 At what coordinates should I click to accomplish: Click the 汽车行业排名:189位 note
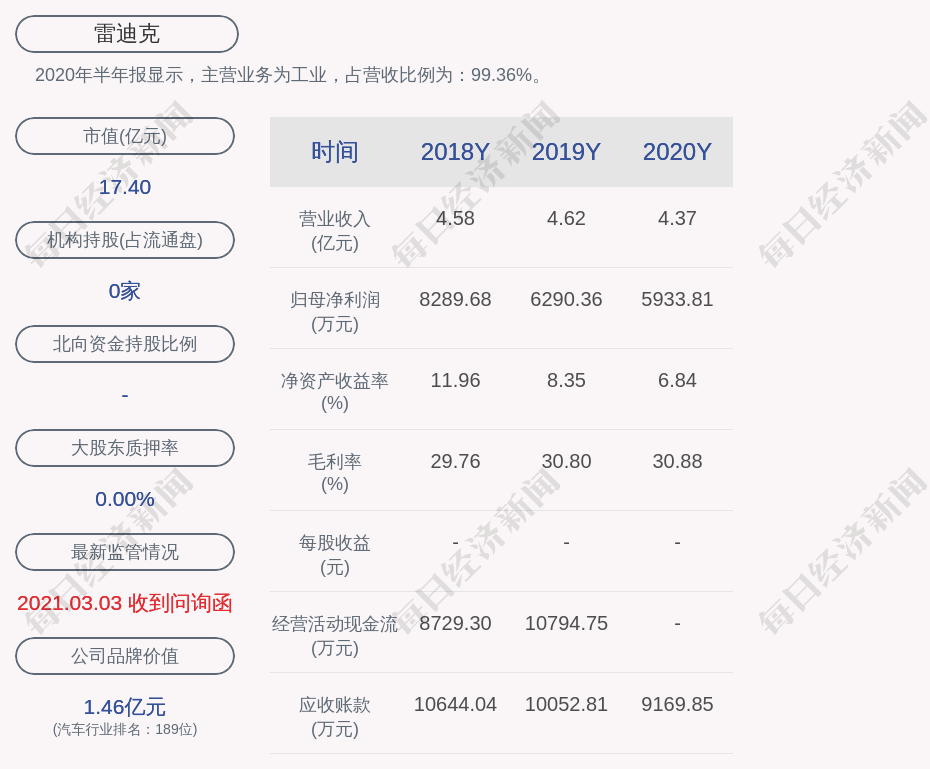tap(125, 729)
